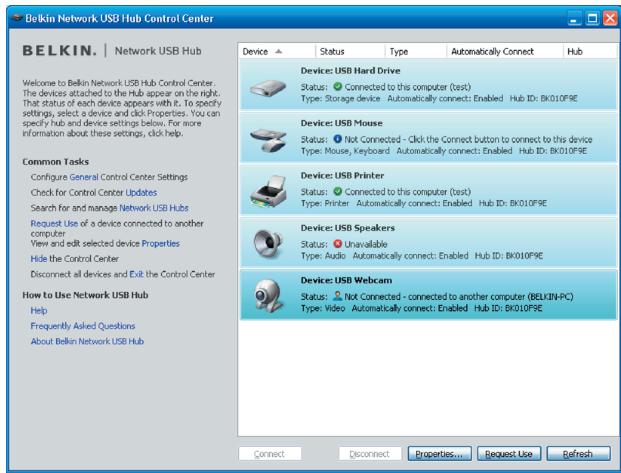
Task: Click 'Type: Storage device' text
Action: point(340,98)
